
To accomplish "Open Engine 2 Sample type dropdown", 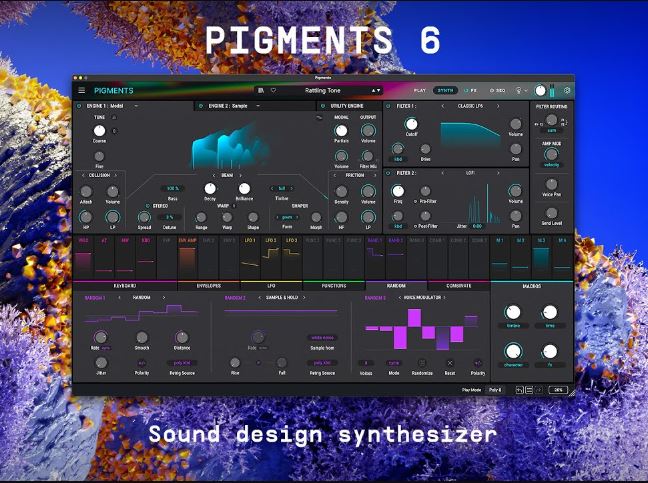I will click(258, 106).
